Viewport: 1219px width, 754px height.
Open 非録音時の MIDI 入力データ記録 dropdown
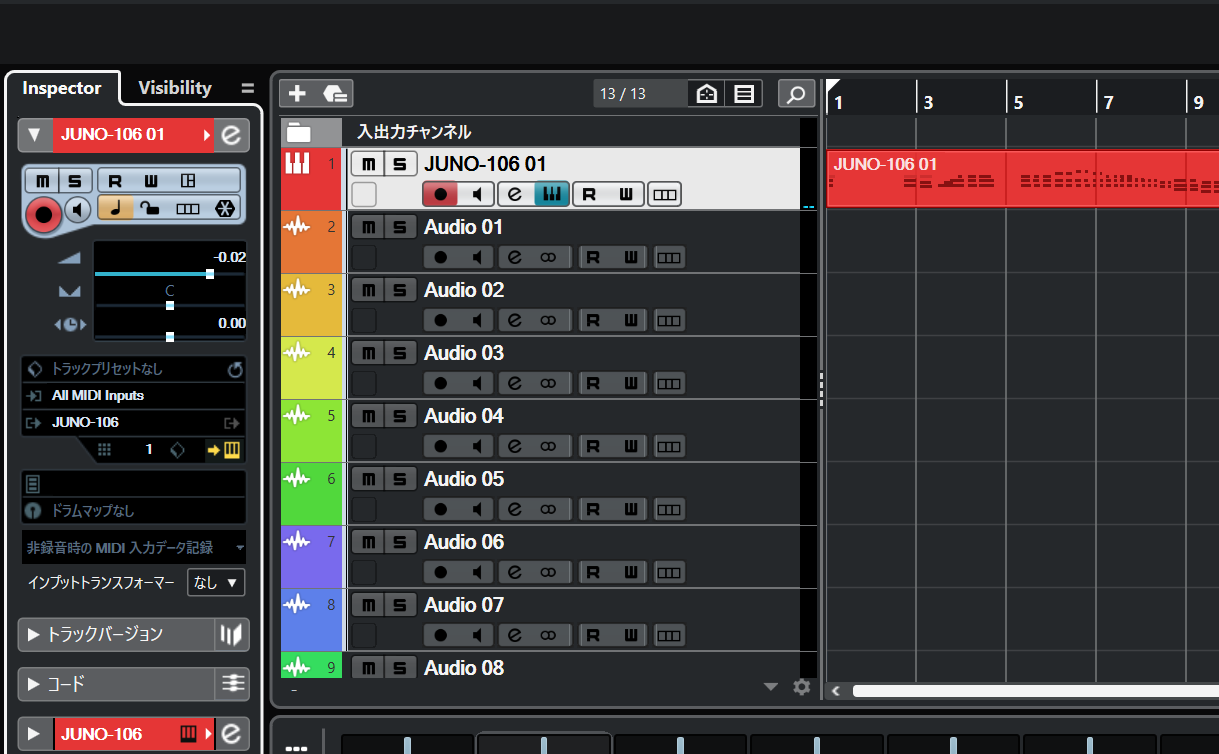click(134, 548)
